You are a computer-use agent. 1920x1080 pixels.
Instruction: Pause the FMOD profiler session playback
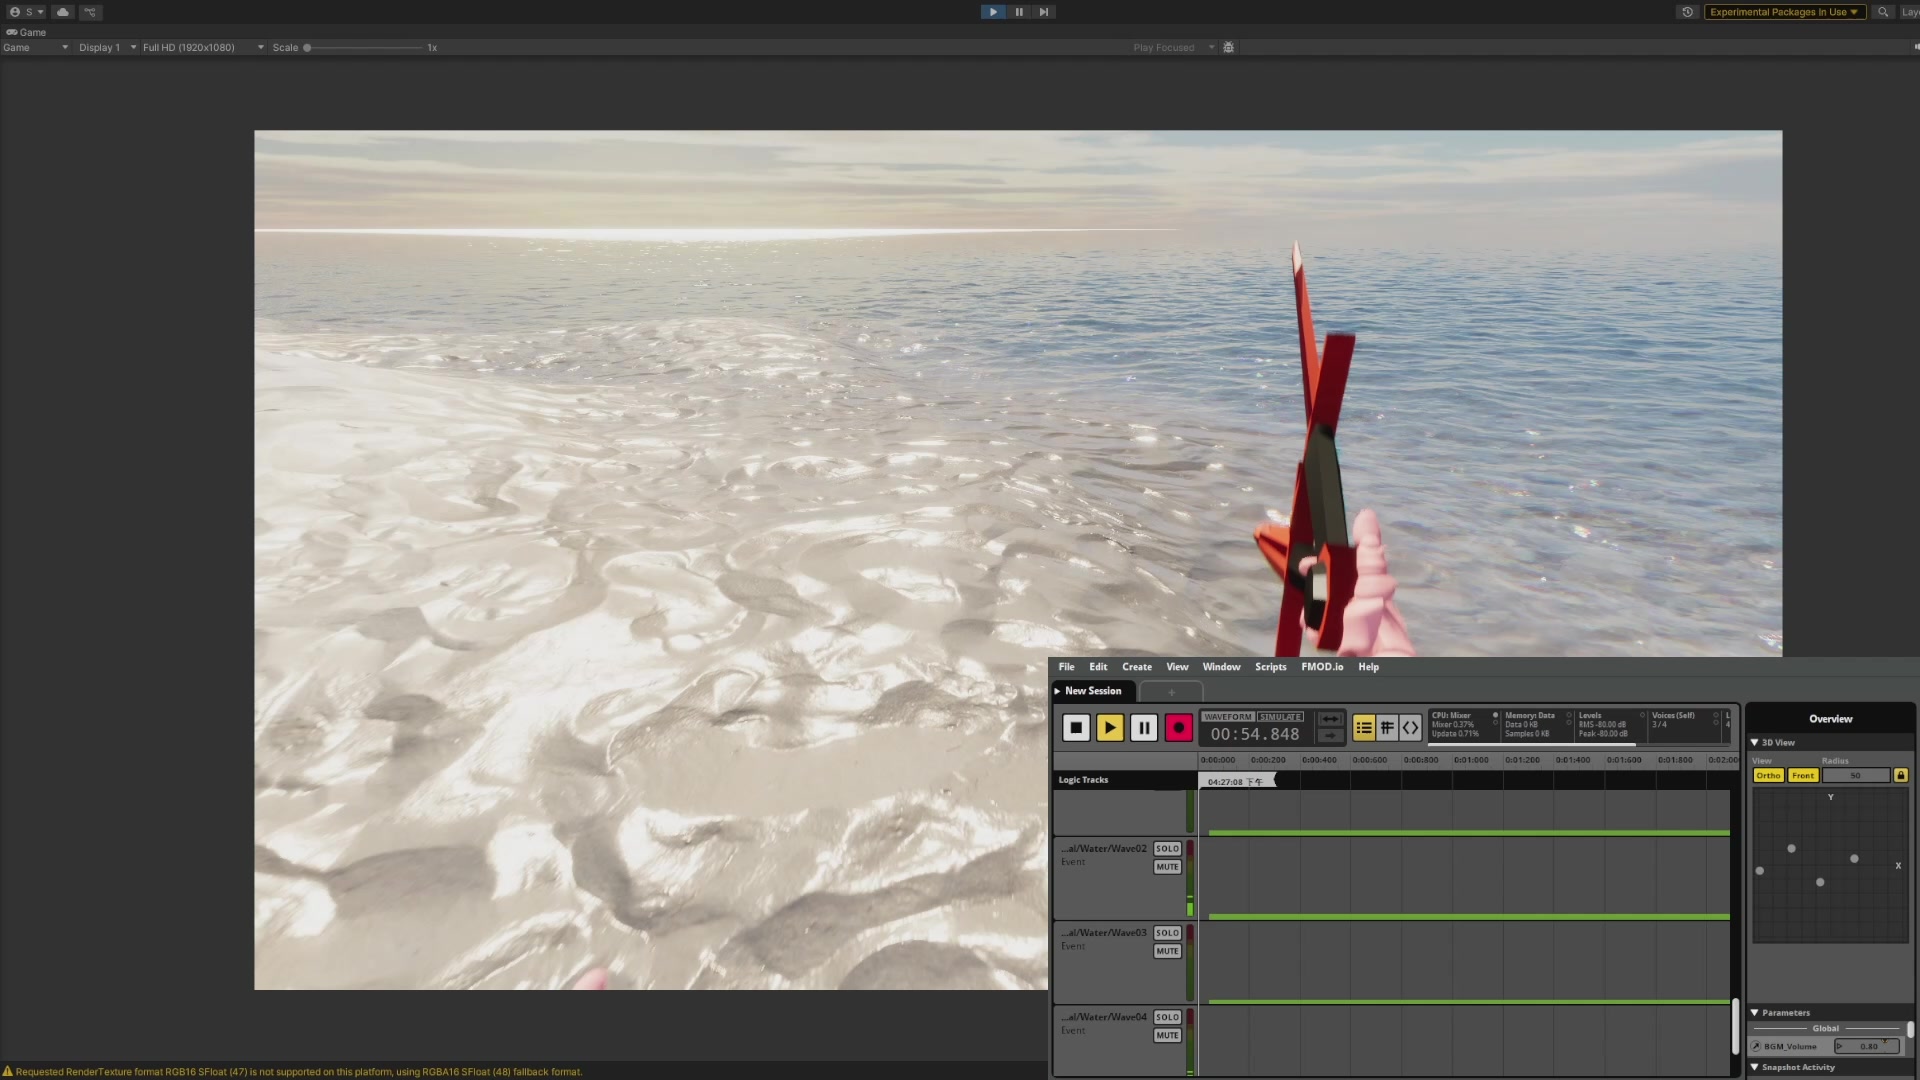tap(1144, 728)
